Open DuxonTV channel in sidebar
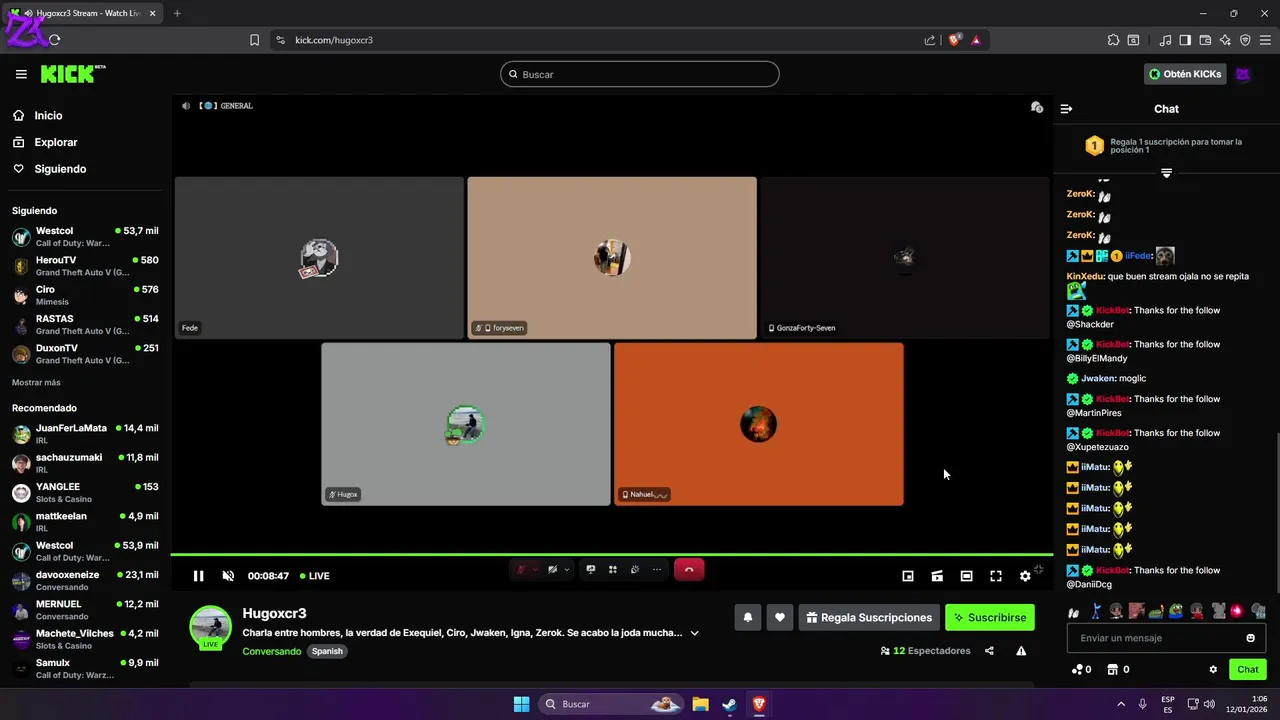 (x=85, y=354)
